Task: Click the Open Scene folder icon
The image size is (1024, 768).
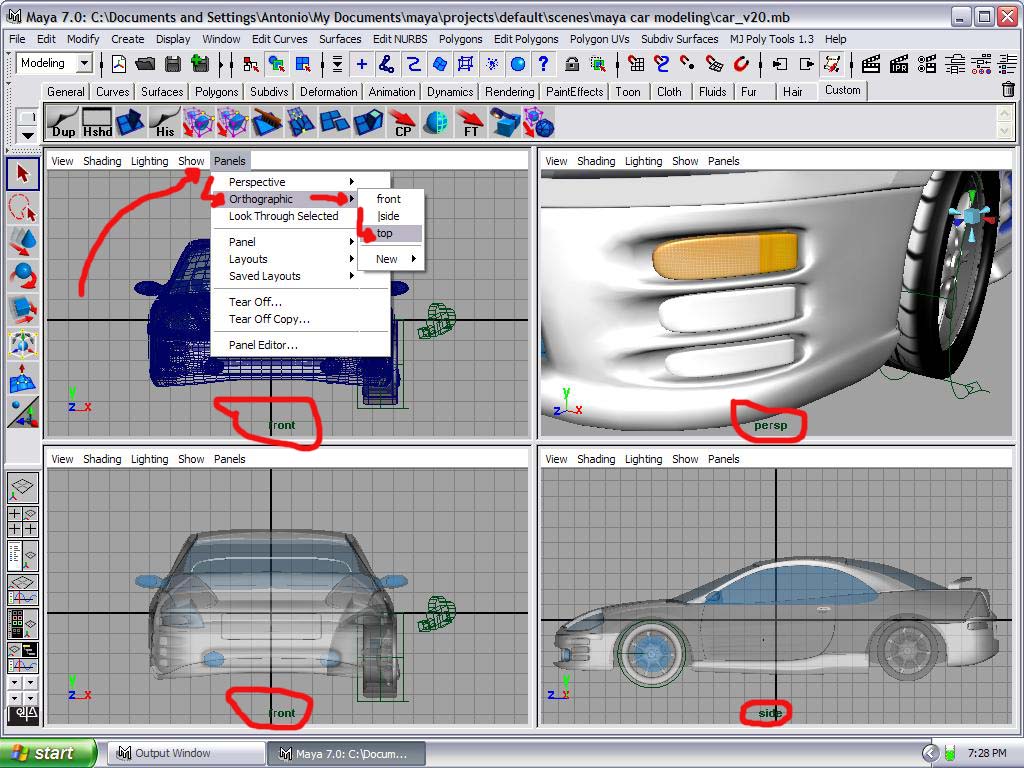Action: pos(146,64)
